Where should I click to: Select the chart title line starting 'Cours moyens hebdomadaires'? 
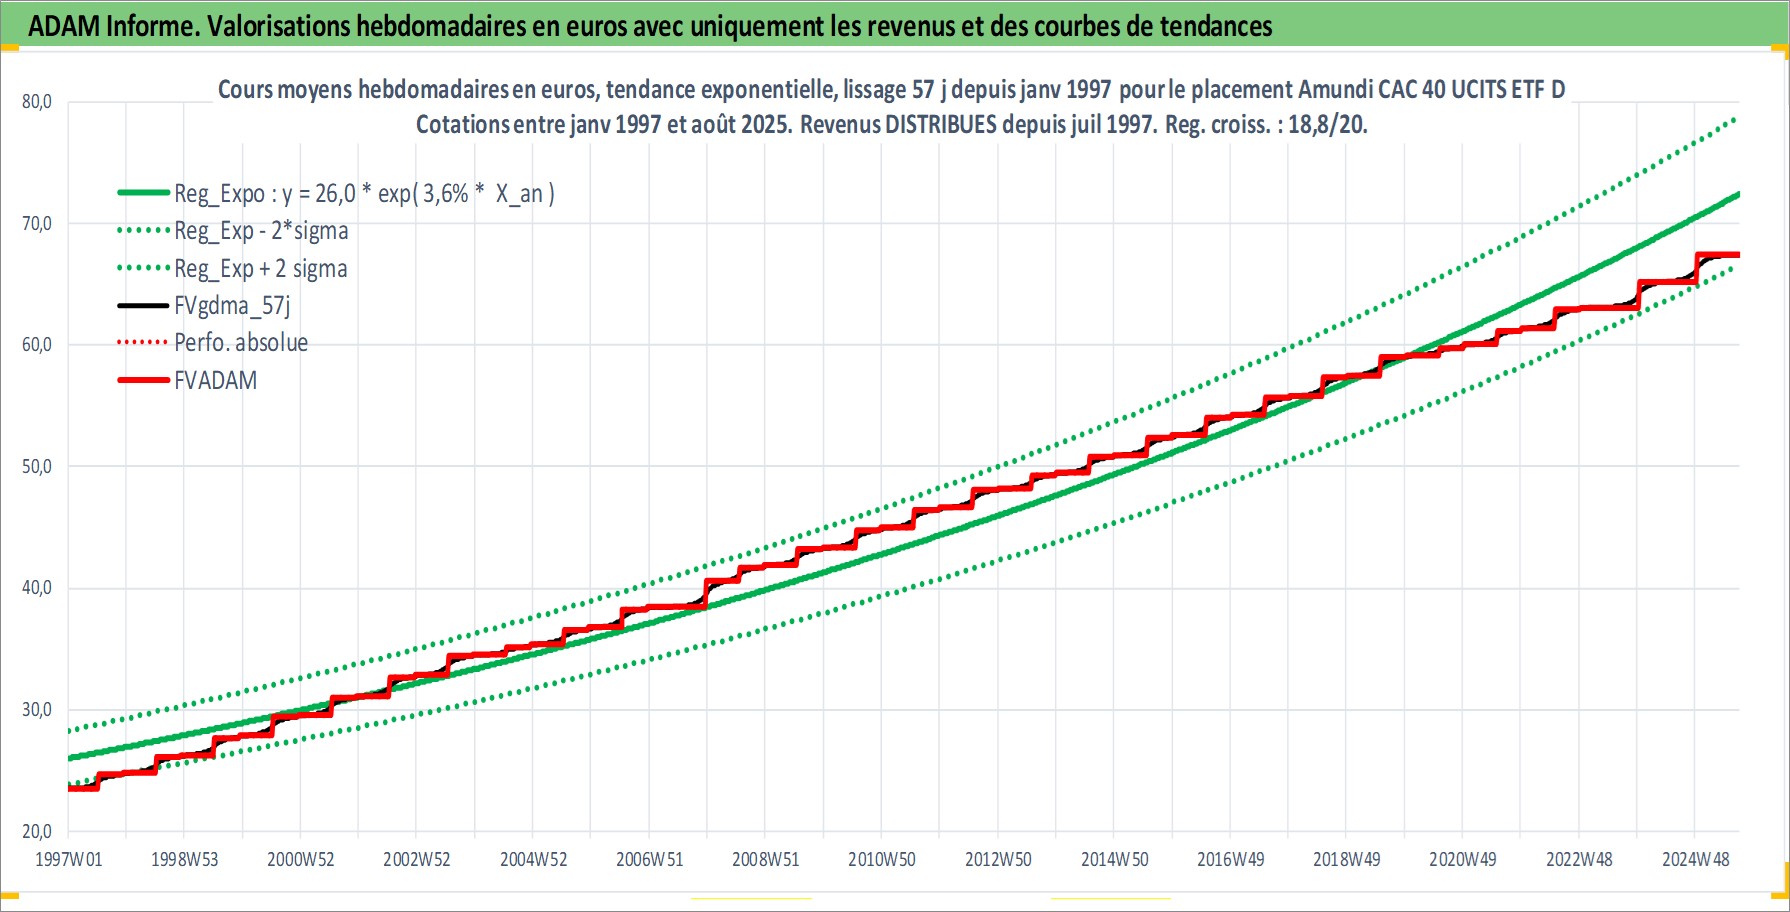pyautogui.click(x=891, y=90)
